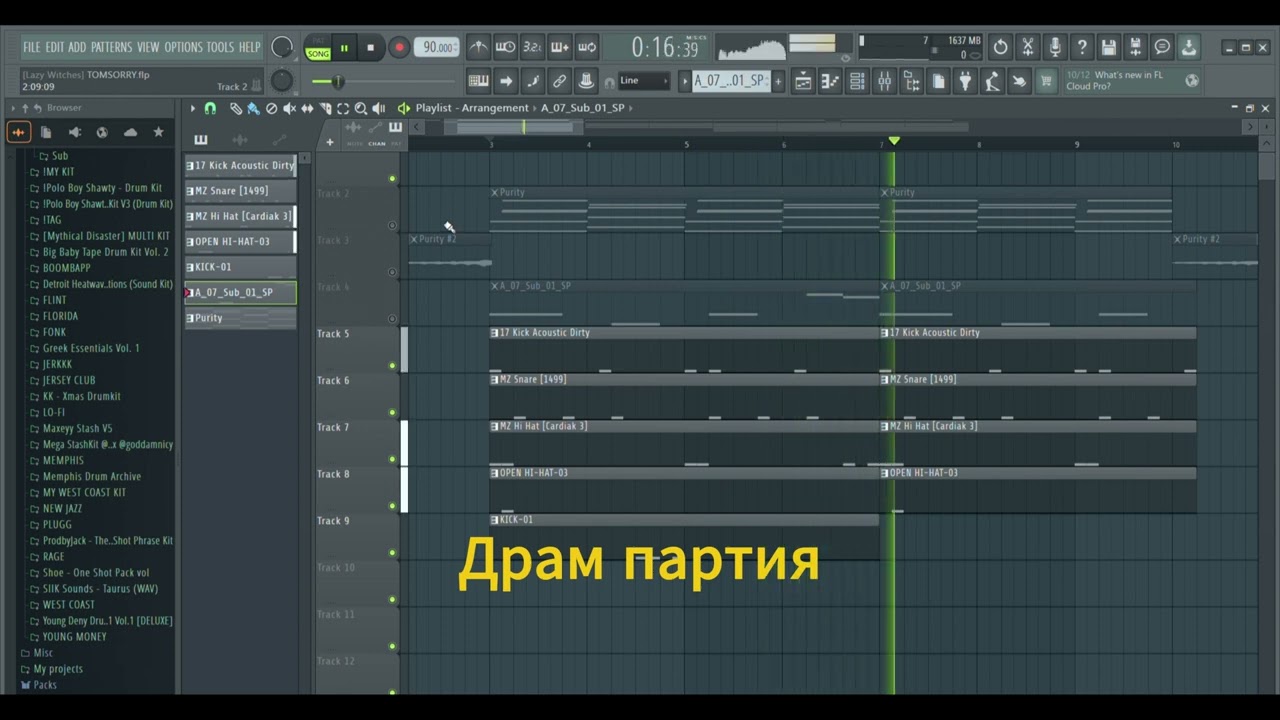Open the Piano roll view icon
This screenshot has width=1280, height=720.
point(831,81)
